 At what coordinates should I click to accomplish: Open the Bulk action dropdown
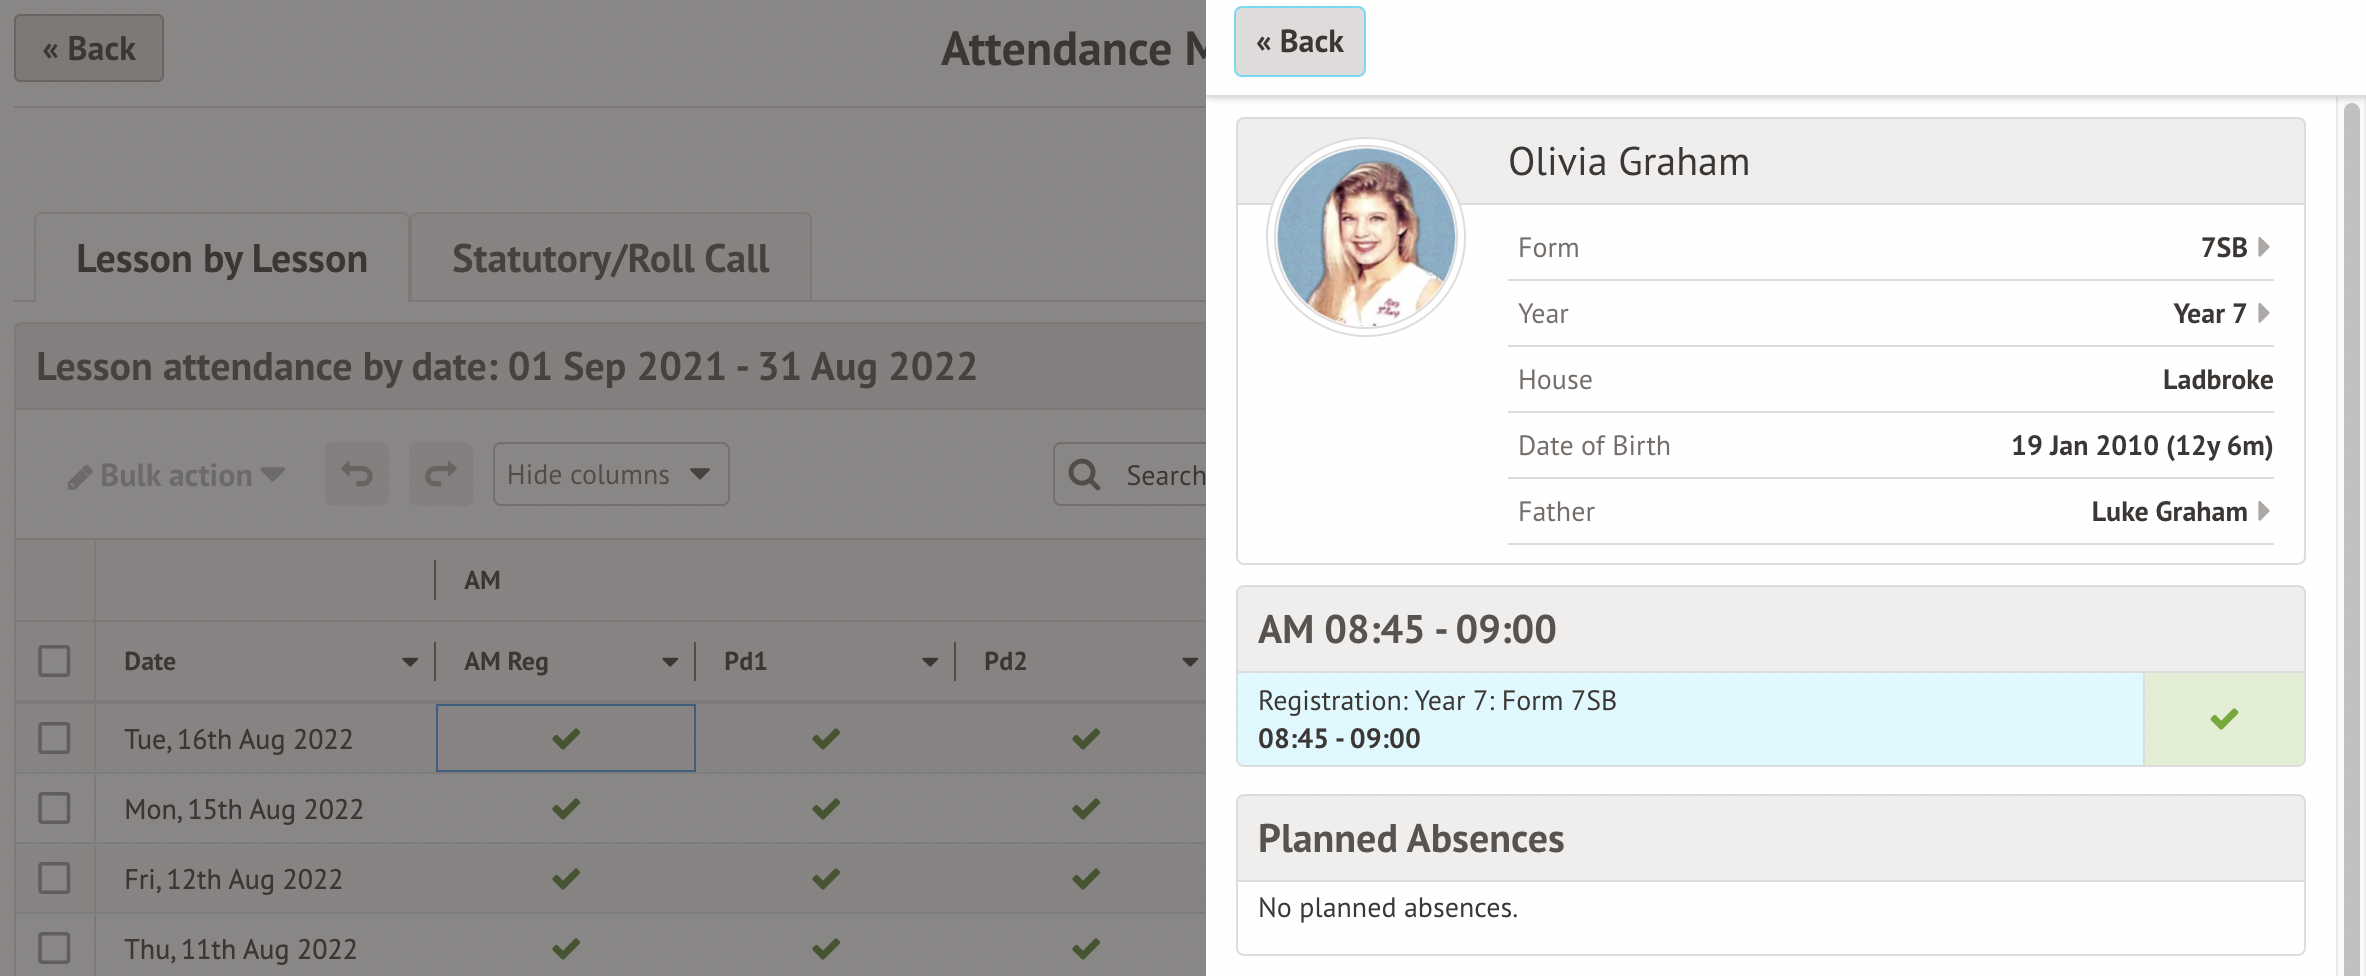point(177,475)
